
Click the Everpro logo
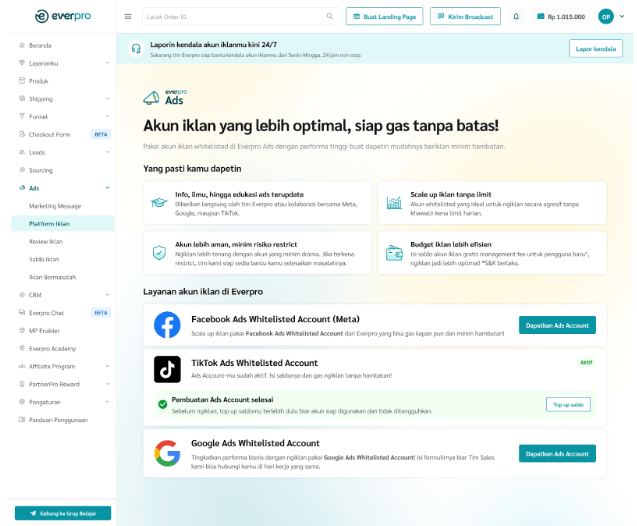(63, 16)
